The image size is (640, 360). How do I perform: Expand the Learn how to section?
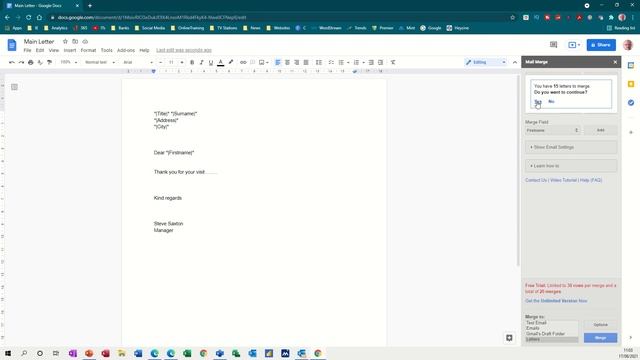point(571,166)
